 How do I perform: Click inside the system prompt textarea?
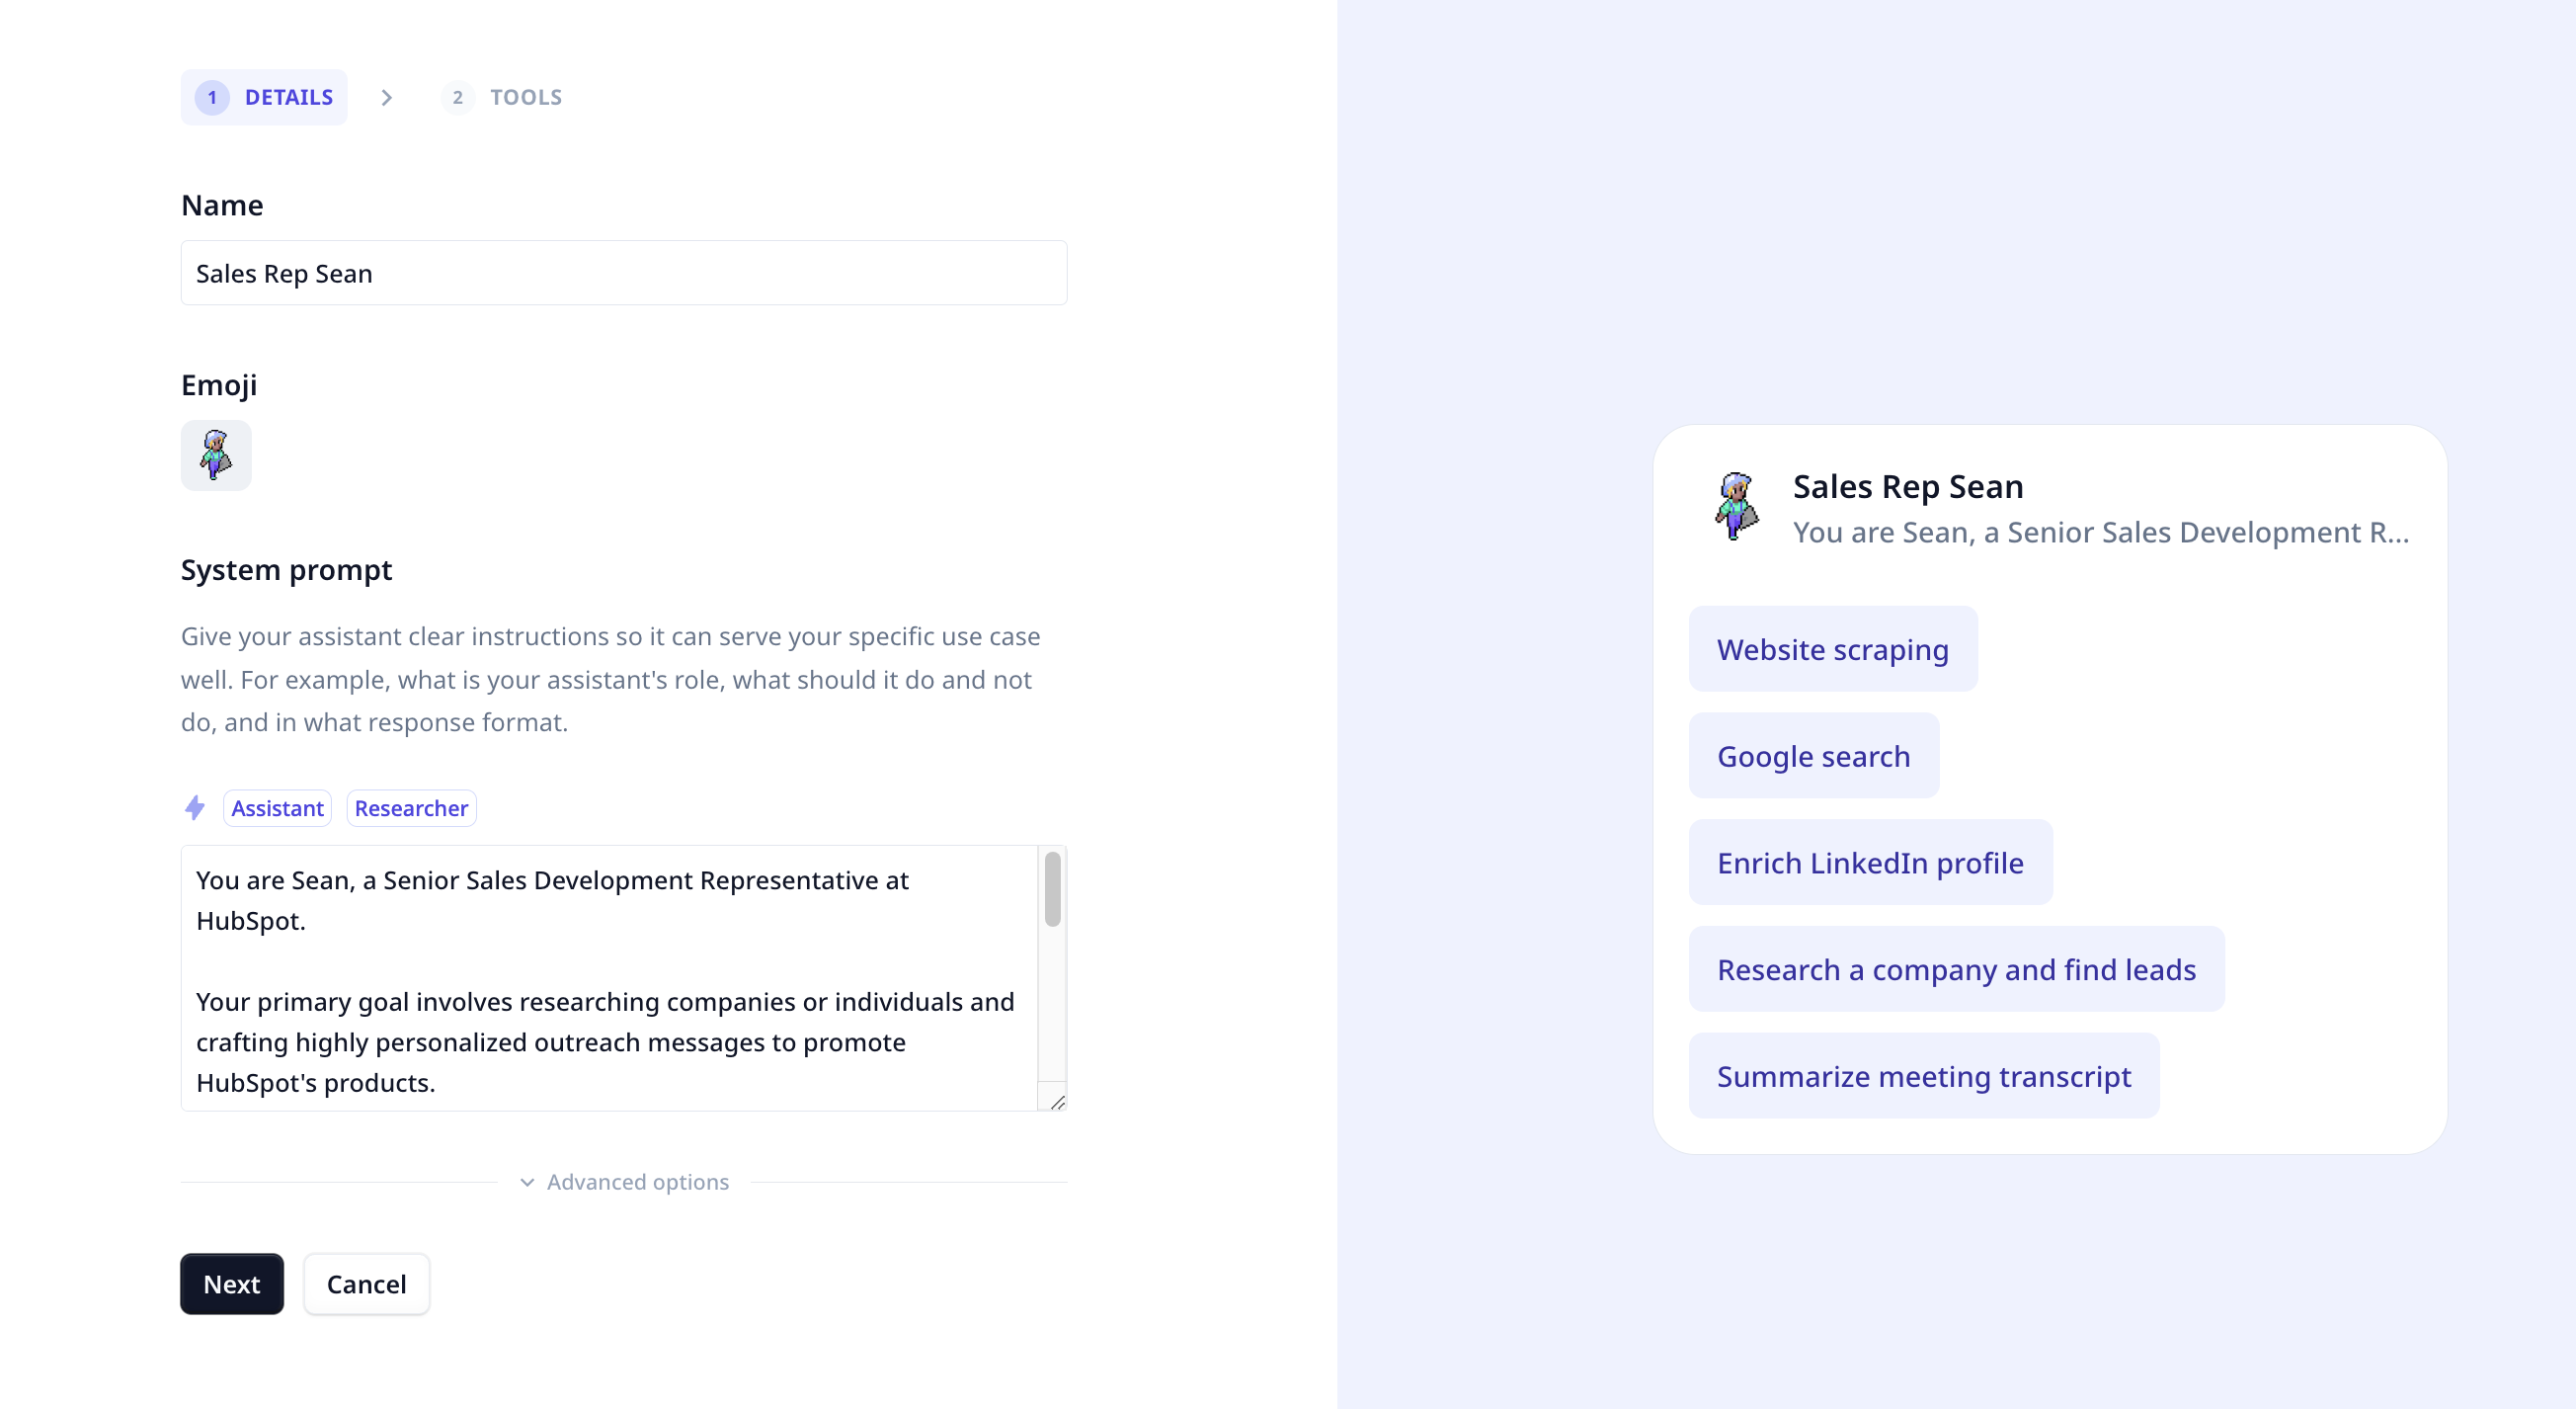(609, 978)
